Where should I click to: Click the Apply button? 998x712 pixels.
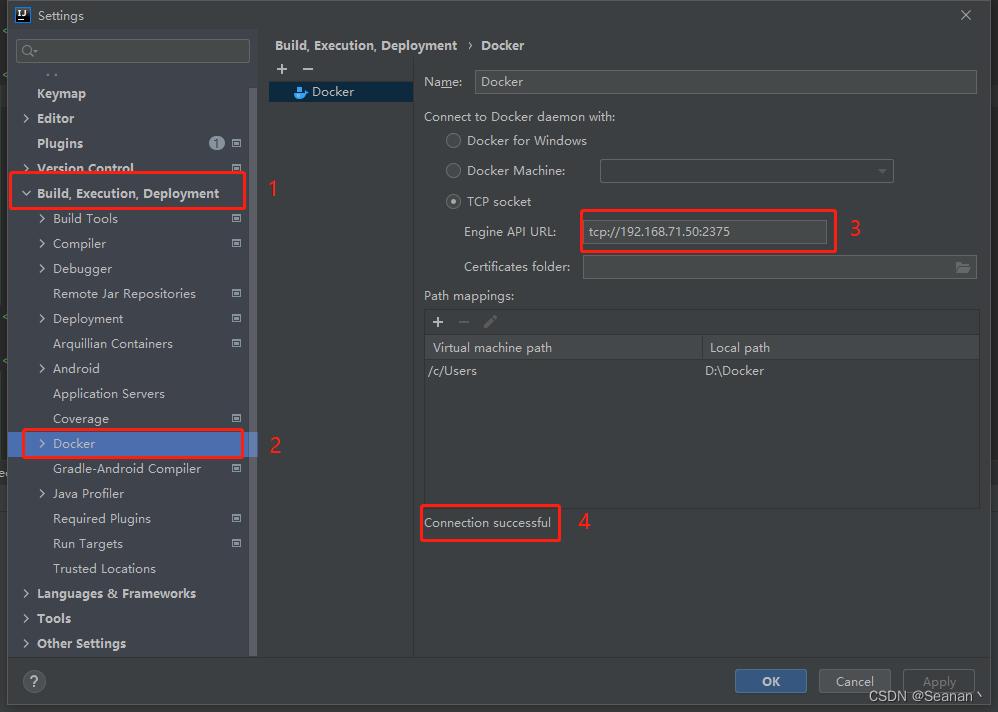pyautogui.click(x=939, y=681)
